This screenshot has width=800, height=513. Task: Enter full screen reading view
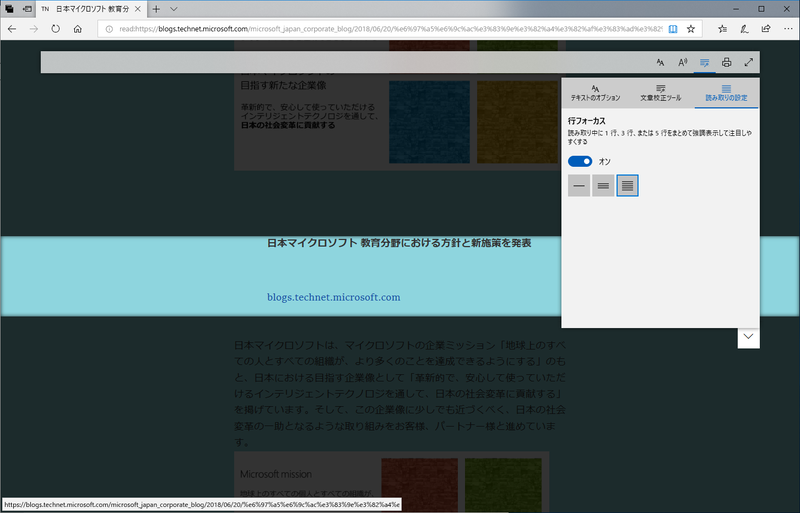click(x=748, y=62)
